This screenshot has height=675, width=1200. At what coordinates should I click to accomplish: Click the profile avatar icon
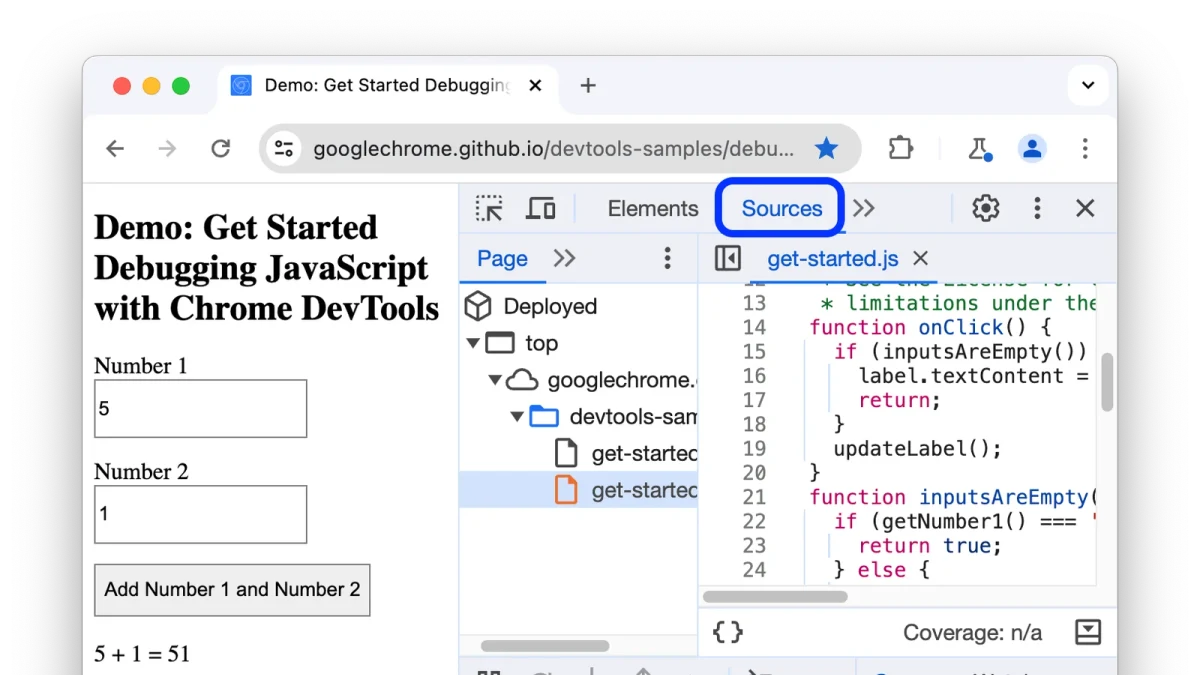[1032, 149]
